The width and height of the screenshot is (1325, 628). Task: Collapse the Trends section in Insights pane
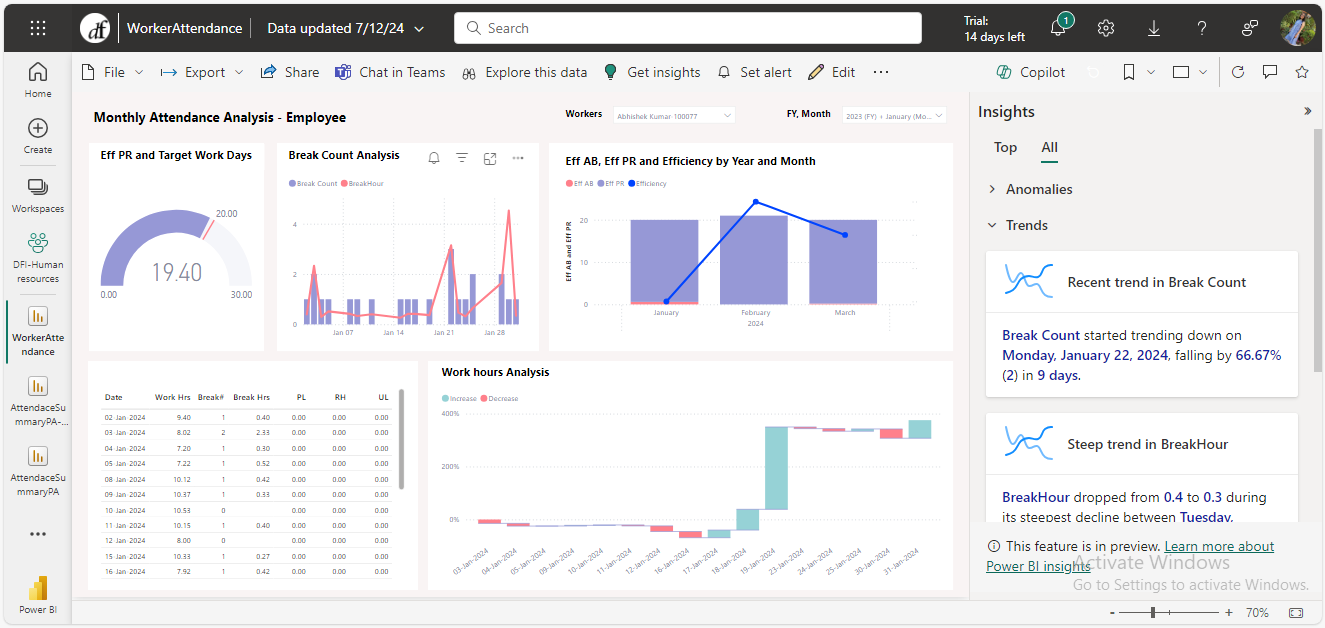(x=992, y=225)
